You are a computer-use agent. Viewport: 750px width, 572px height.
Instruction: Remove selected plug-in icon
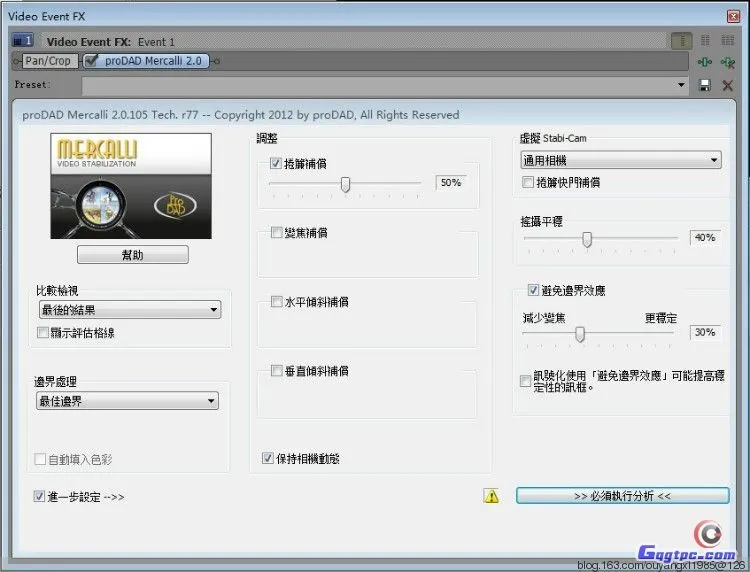pos(728,62)
